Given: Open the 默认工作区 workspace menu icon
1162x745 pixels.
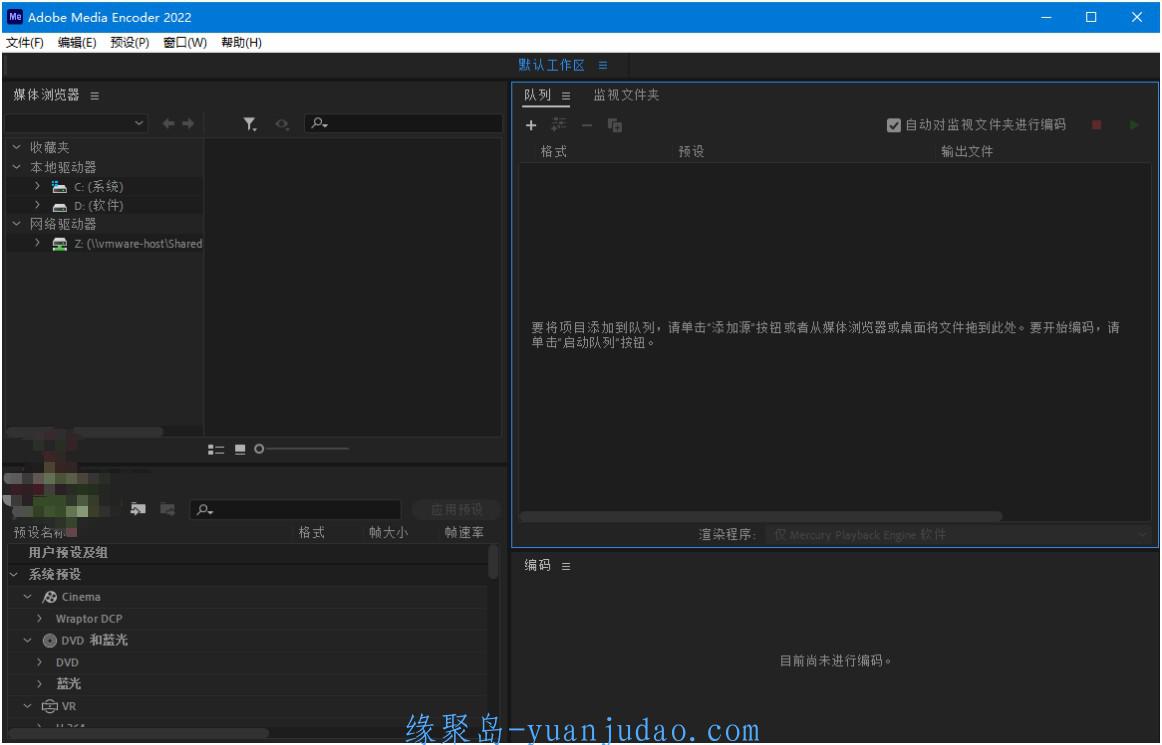Looking at the screenshot, I should pyautogui.click(x=602, y=65).
